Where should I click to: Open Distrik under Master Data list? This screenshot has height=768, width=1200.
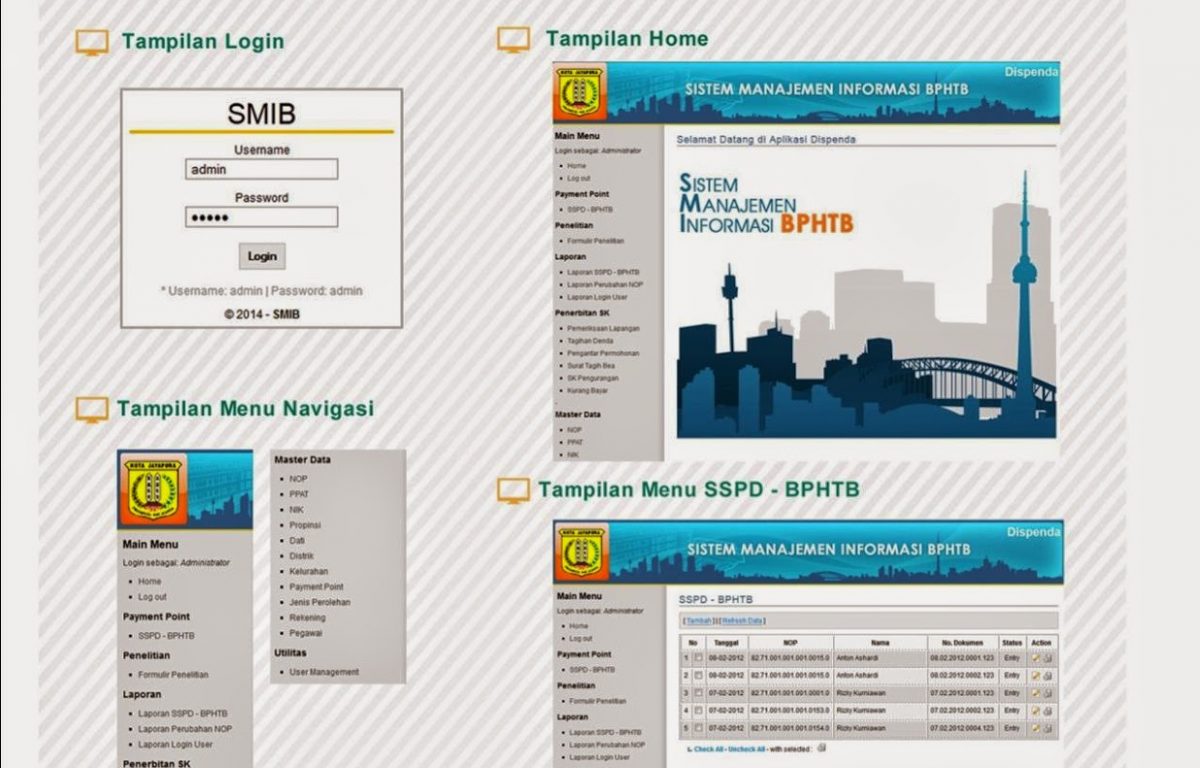pyautogui.click(x=301, y=556)
